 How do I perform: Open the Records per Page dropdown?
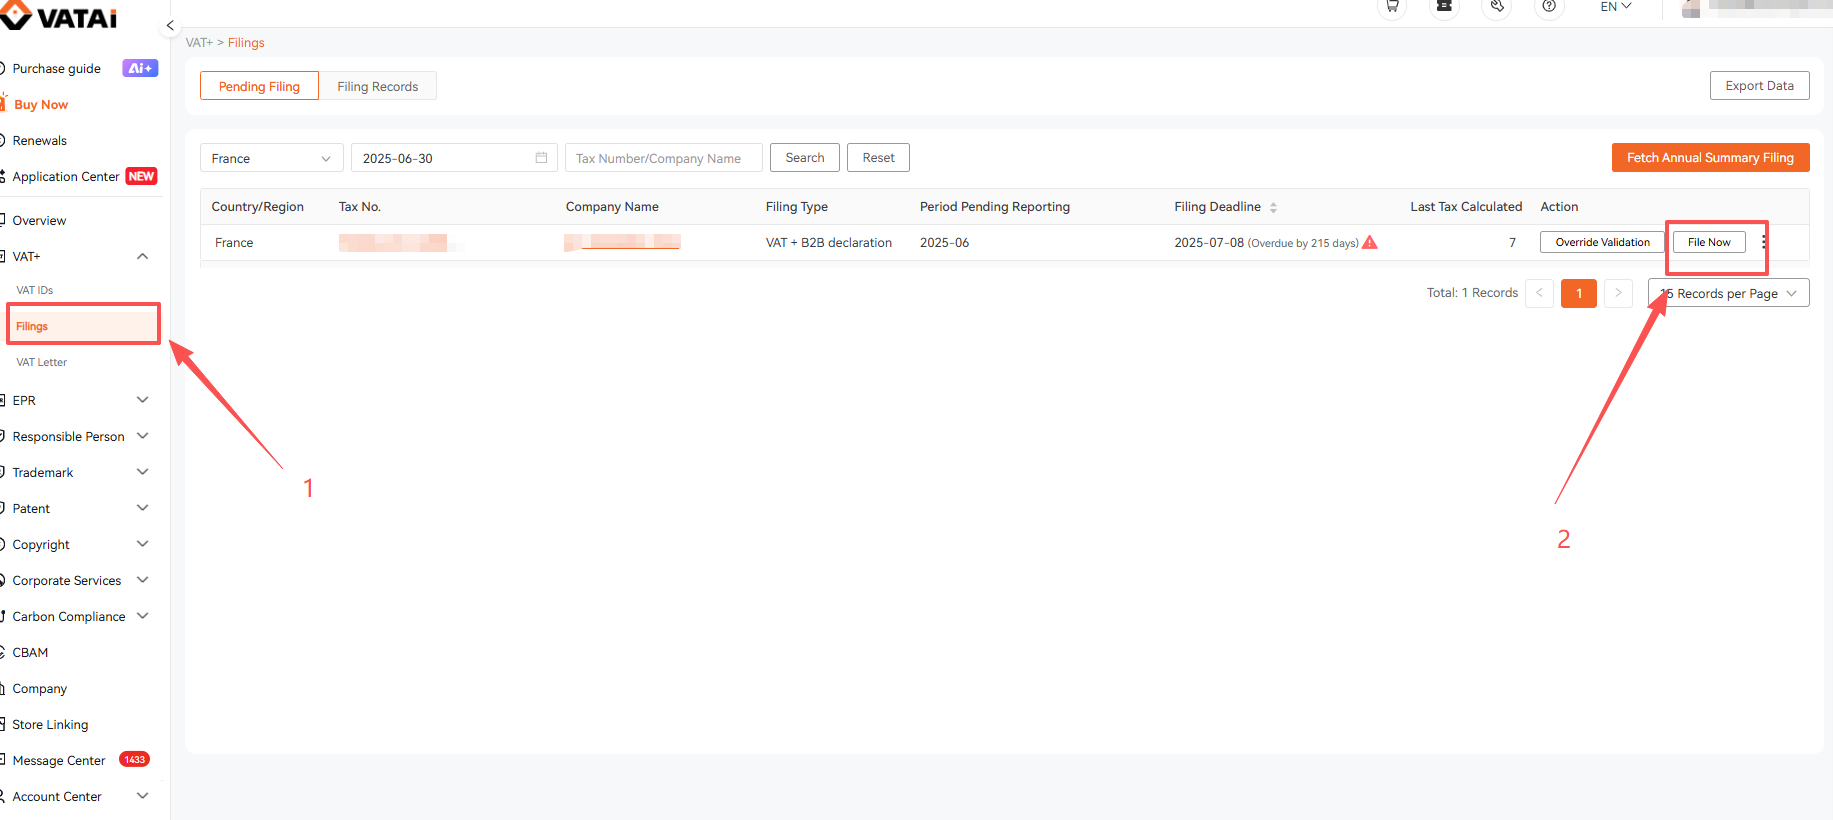[1729, 293]
